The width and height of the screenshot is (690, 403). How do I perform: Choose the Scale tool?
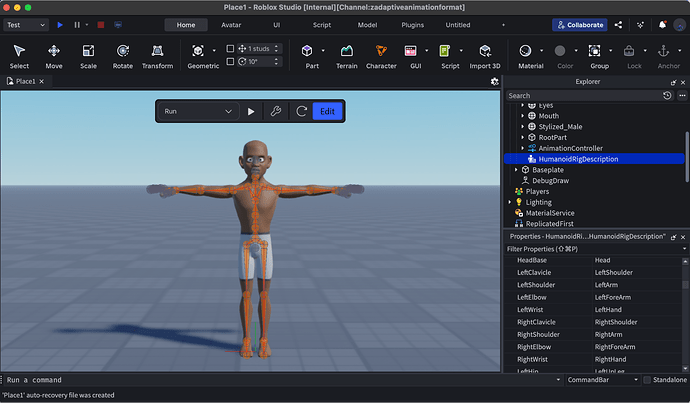[88, 57]
